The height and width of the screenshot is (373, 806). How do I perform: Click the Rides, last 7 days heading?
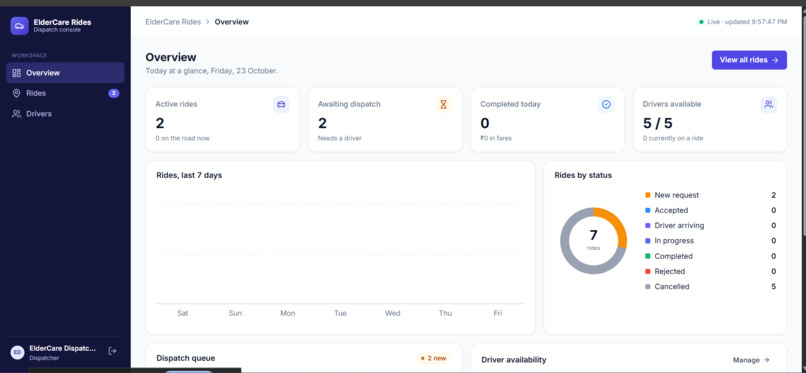click(189, 175)
